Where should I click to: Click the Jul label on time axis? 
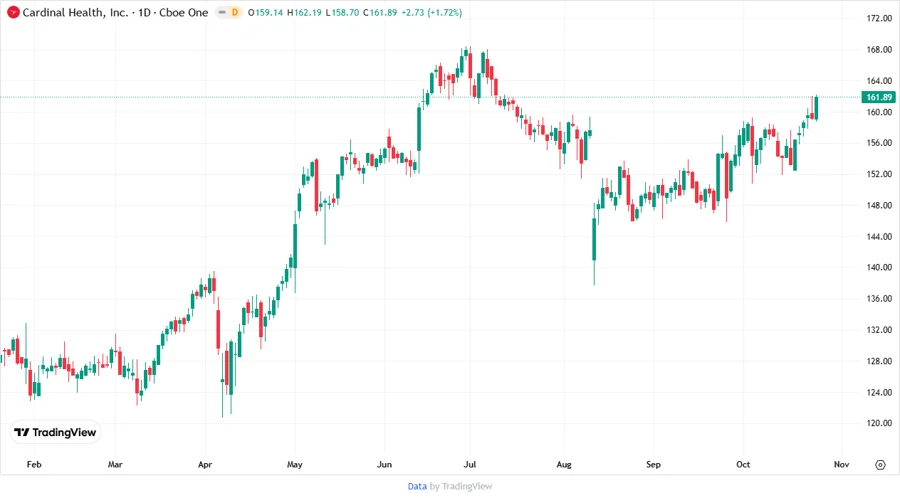[470, 465]
